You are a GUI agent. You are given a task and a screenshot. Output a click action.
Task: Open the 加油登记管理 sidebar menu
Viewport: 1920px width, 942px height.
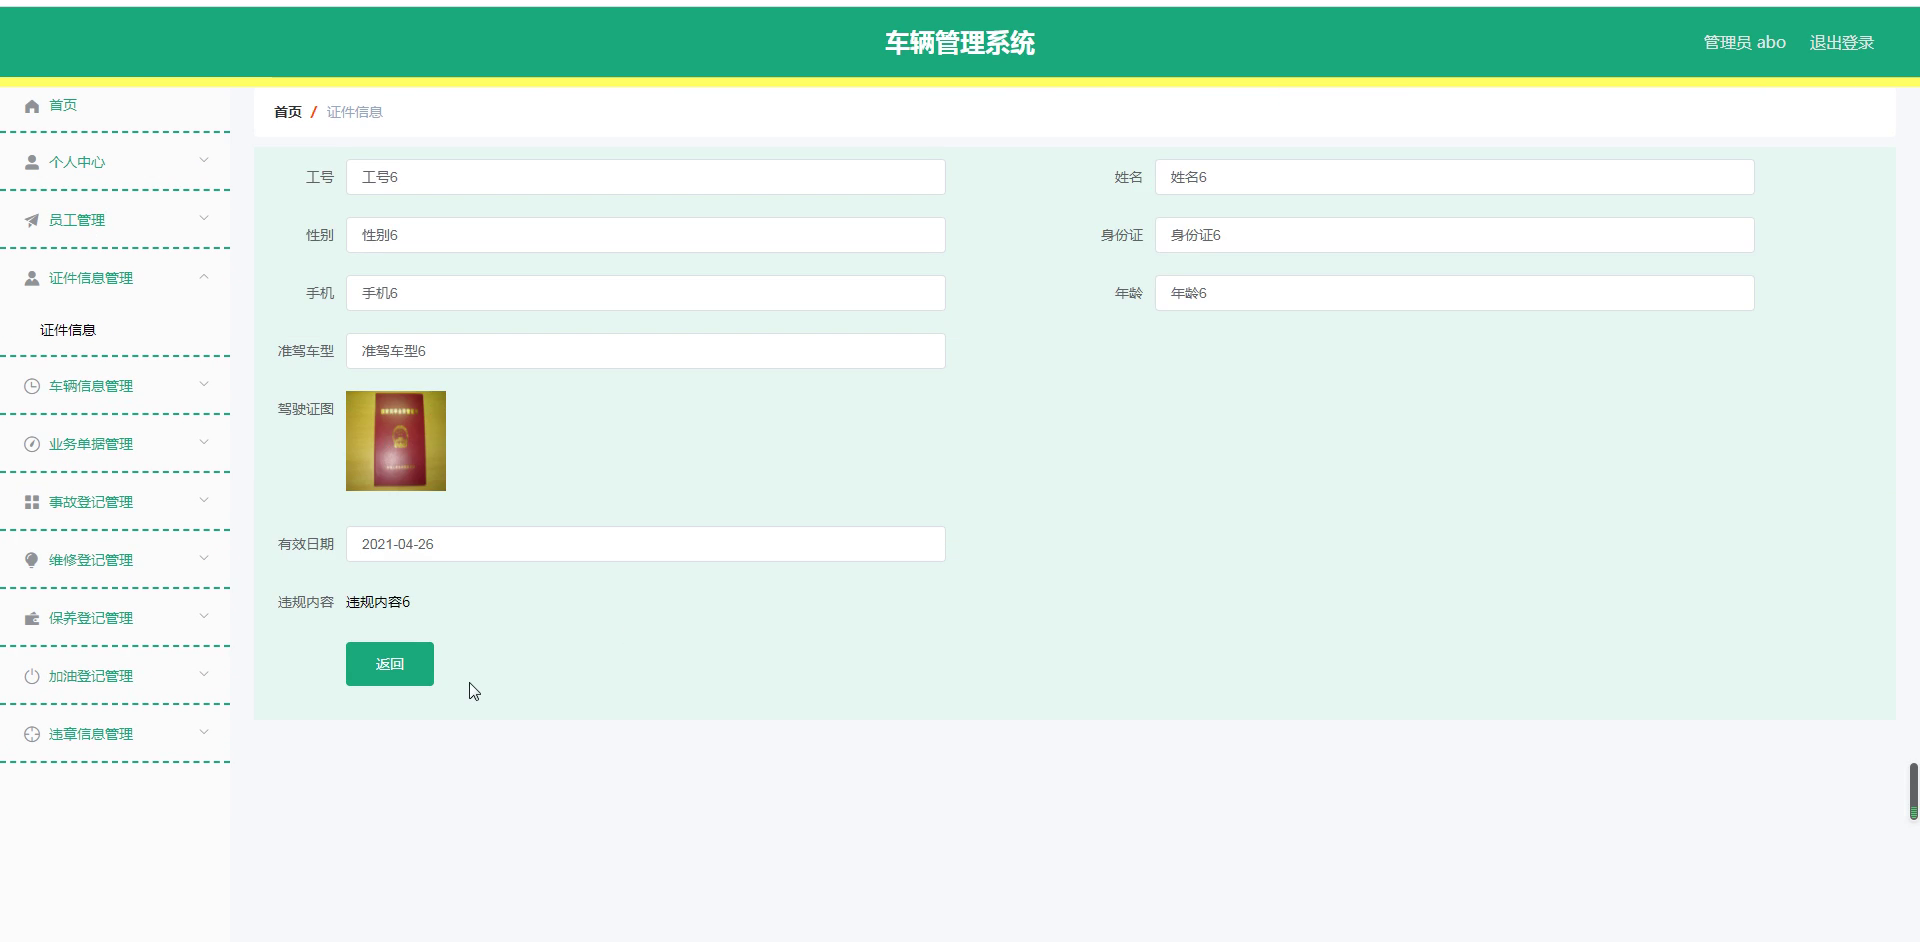115,676
